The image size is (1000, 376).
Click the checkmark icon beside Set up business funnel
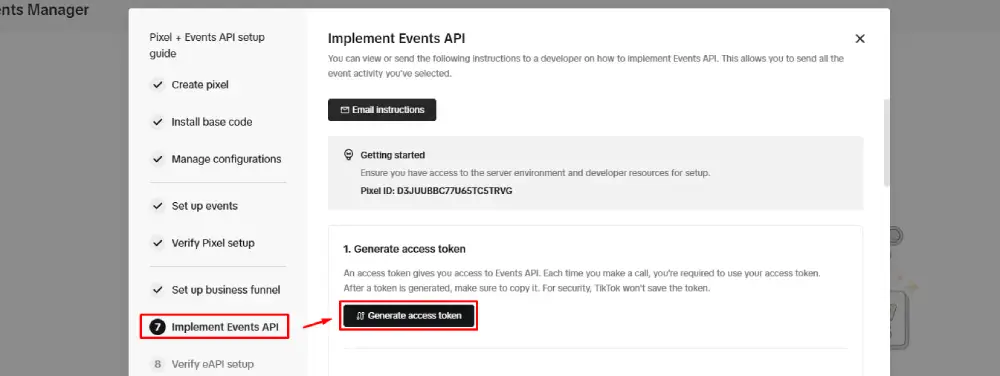click(158, 290)
